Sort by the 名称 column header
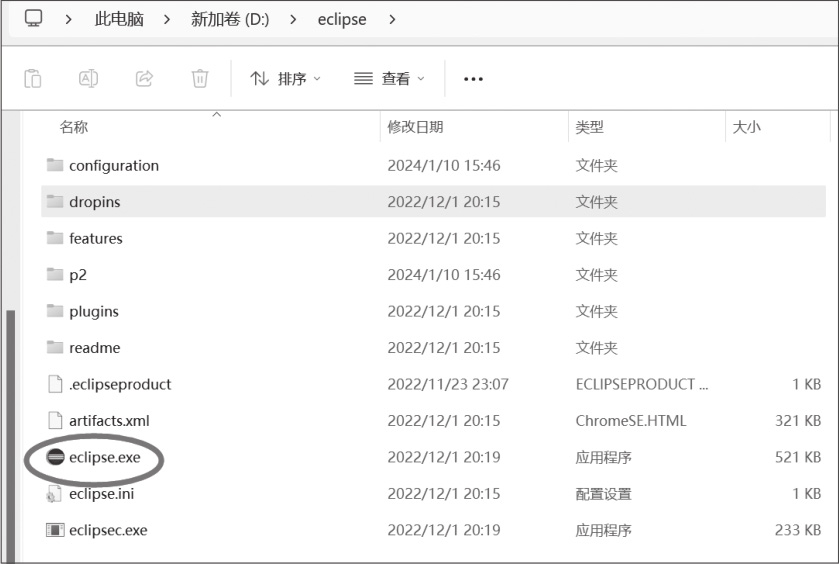 point(74,127)
